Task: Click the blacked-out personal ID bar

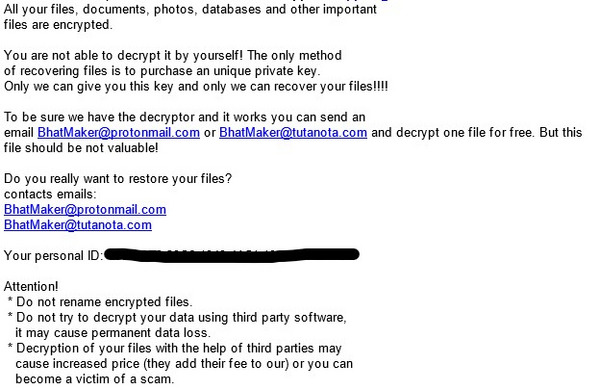Action: pos(232,255)
